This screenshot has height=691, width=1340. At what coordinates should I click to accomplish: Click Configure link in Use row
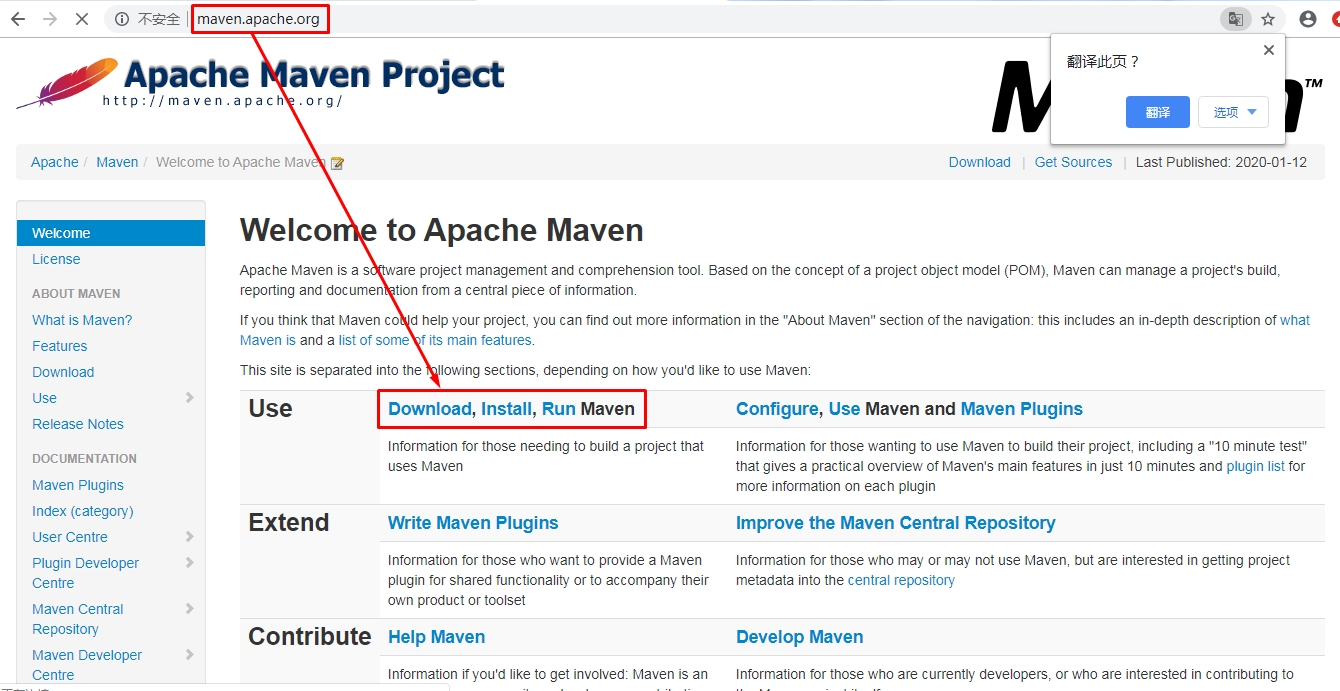[777, 408]
